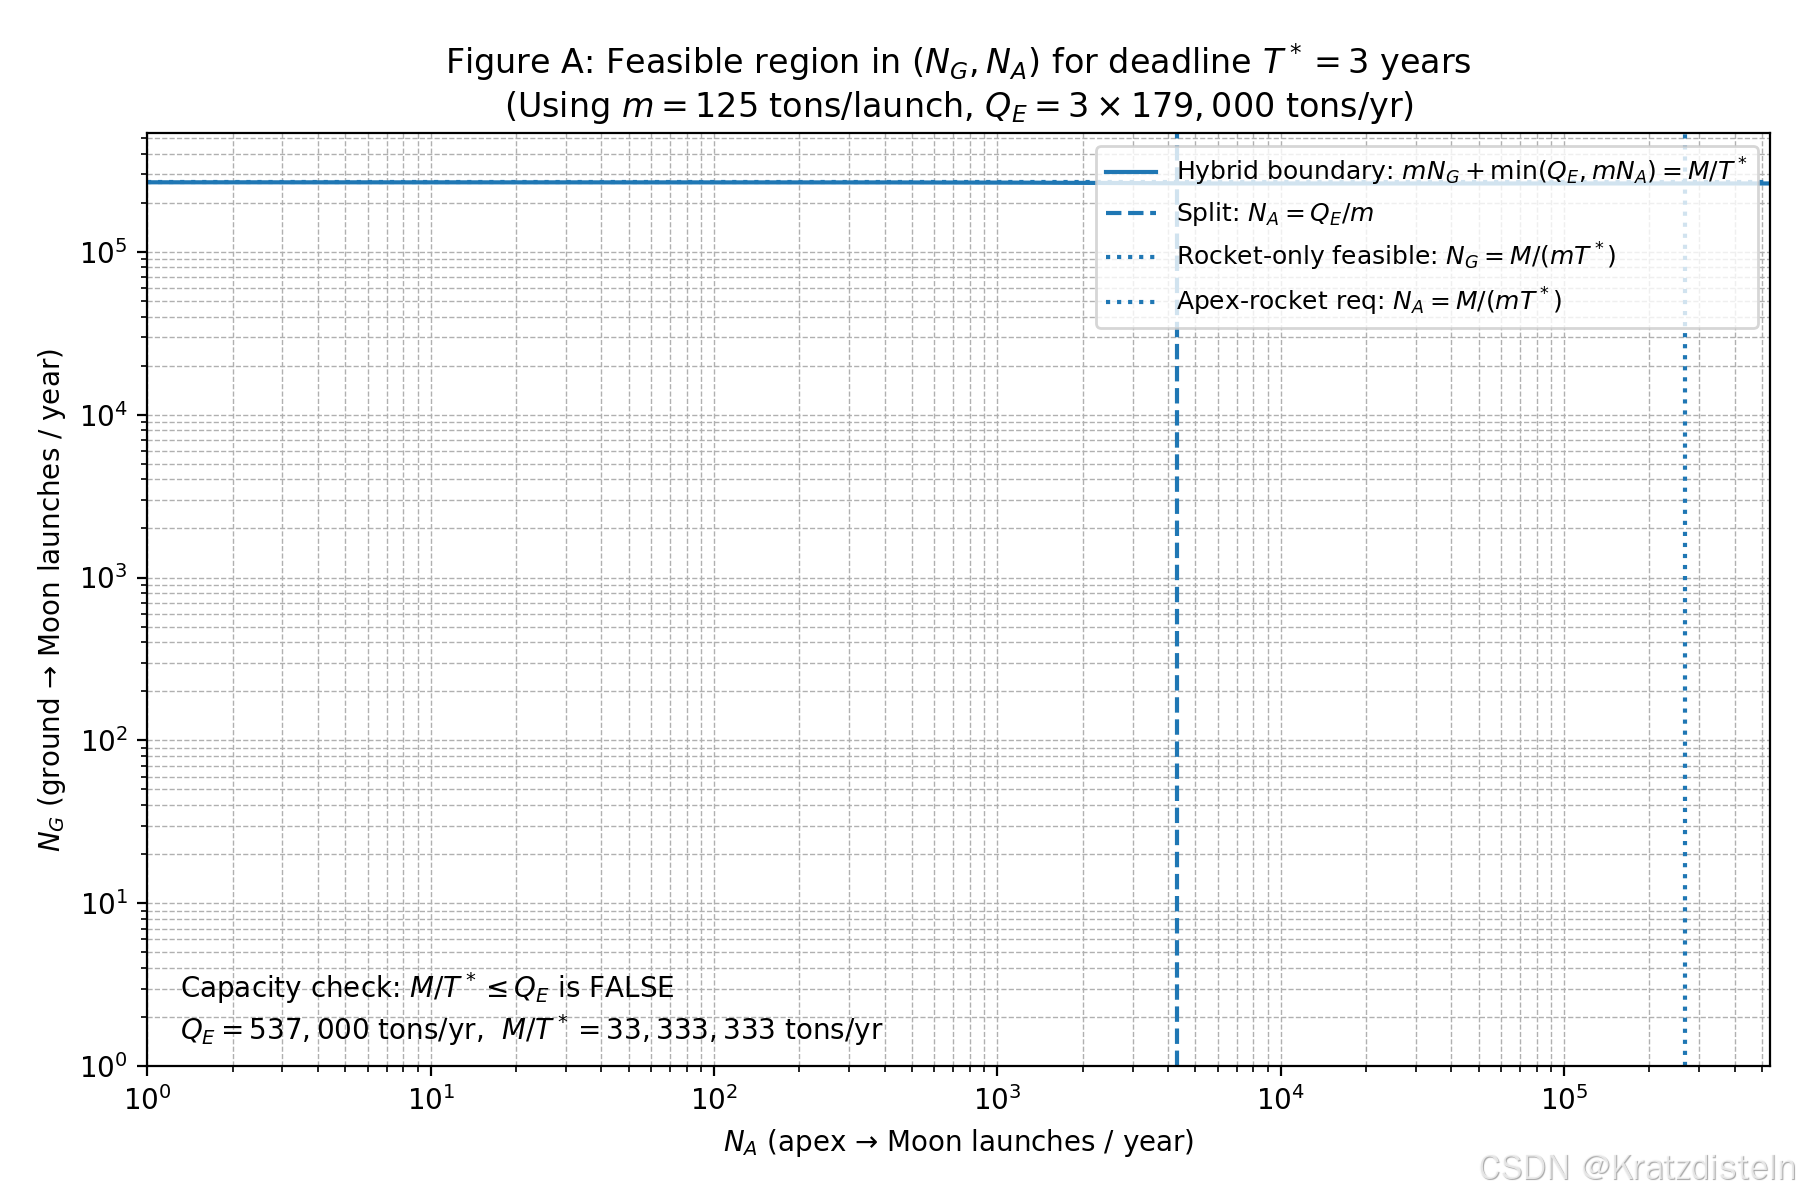Click the x-axis tick label 10^3
The width and height of the screenshot is (1800, 1200).
997,1098
